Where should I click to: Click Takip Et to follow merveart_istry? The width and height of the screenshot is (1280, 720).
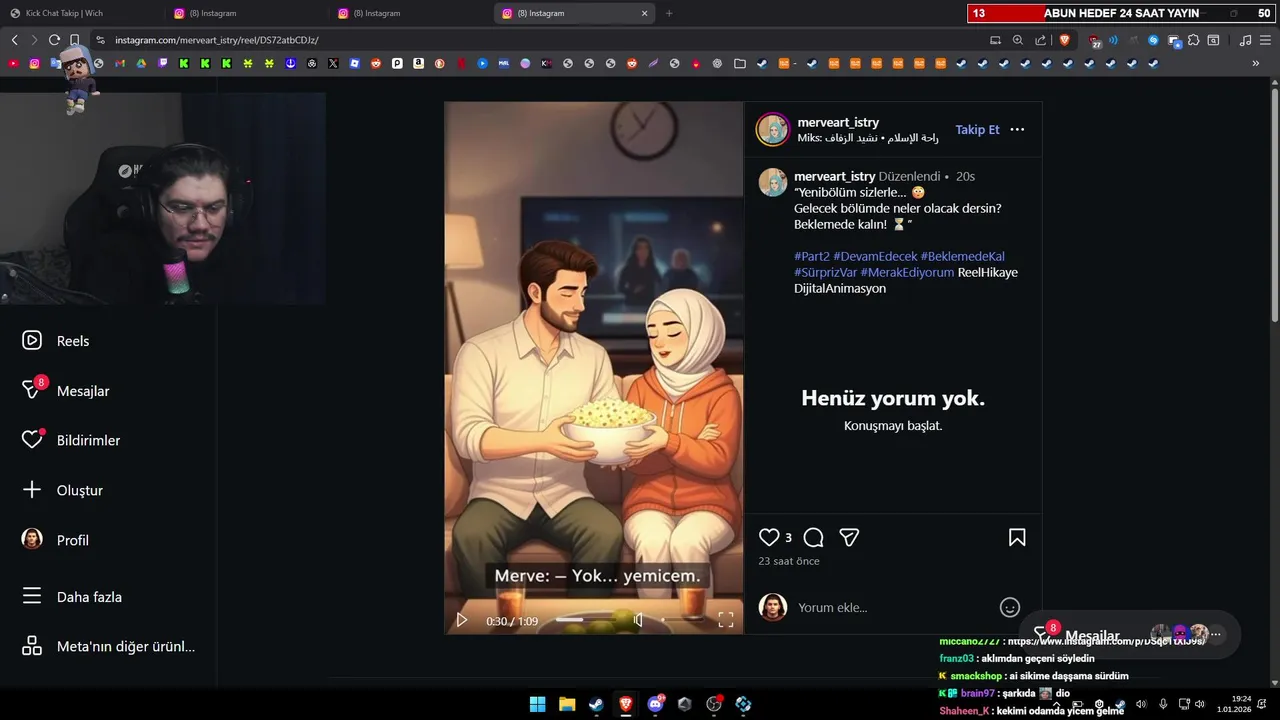click(977, 130)
